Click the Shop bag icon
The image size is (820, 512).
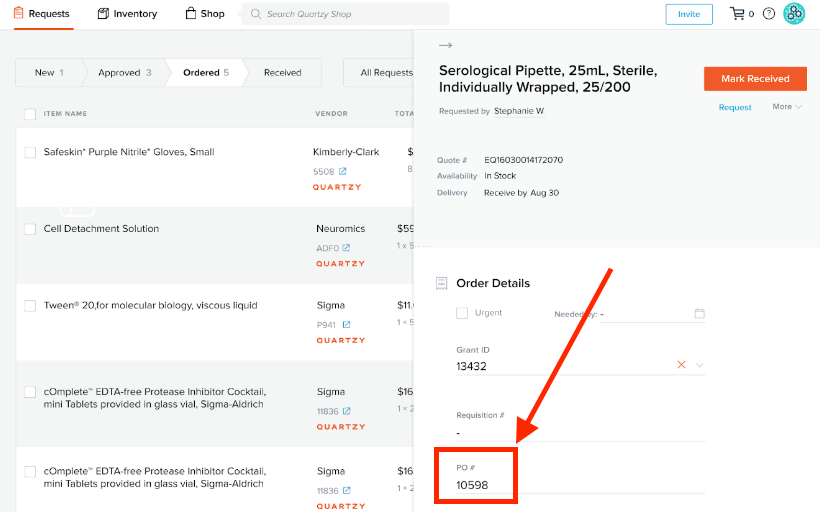[x=190, y=13]
